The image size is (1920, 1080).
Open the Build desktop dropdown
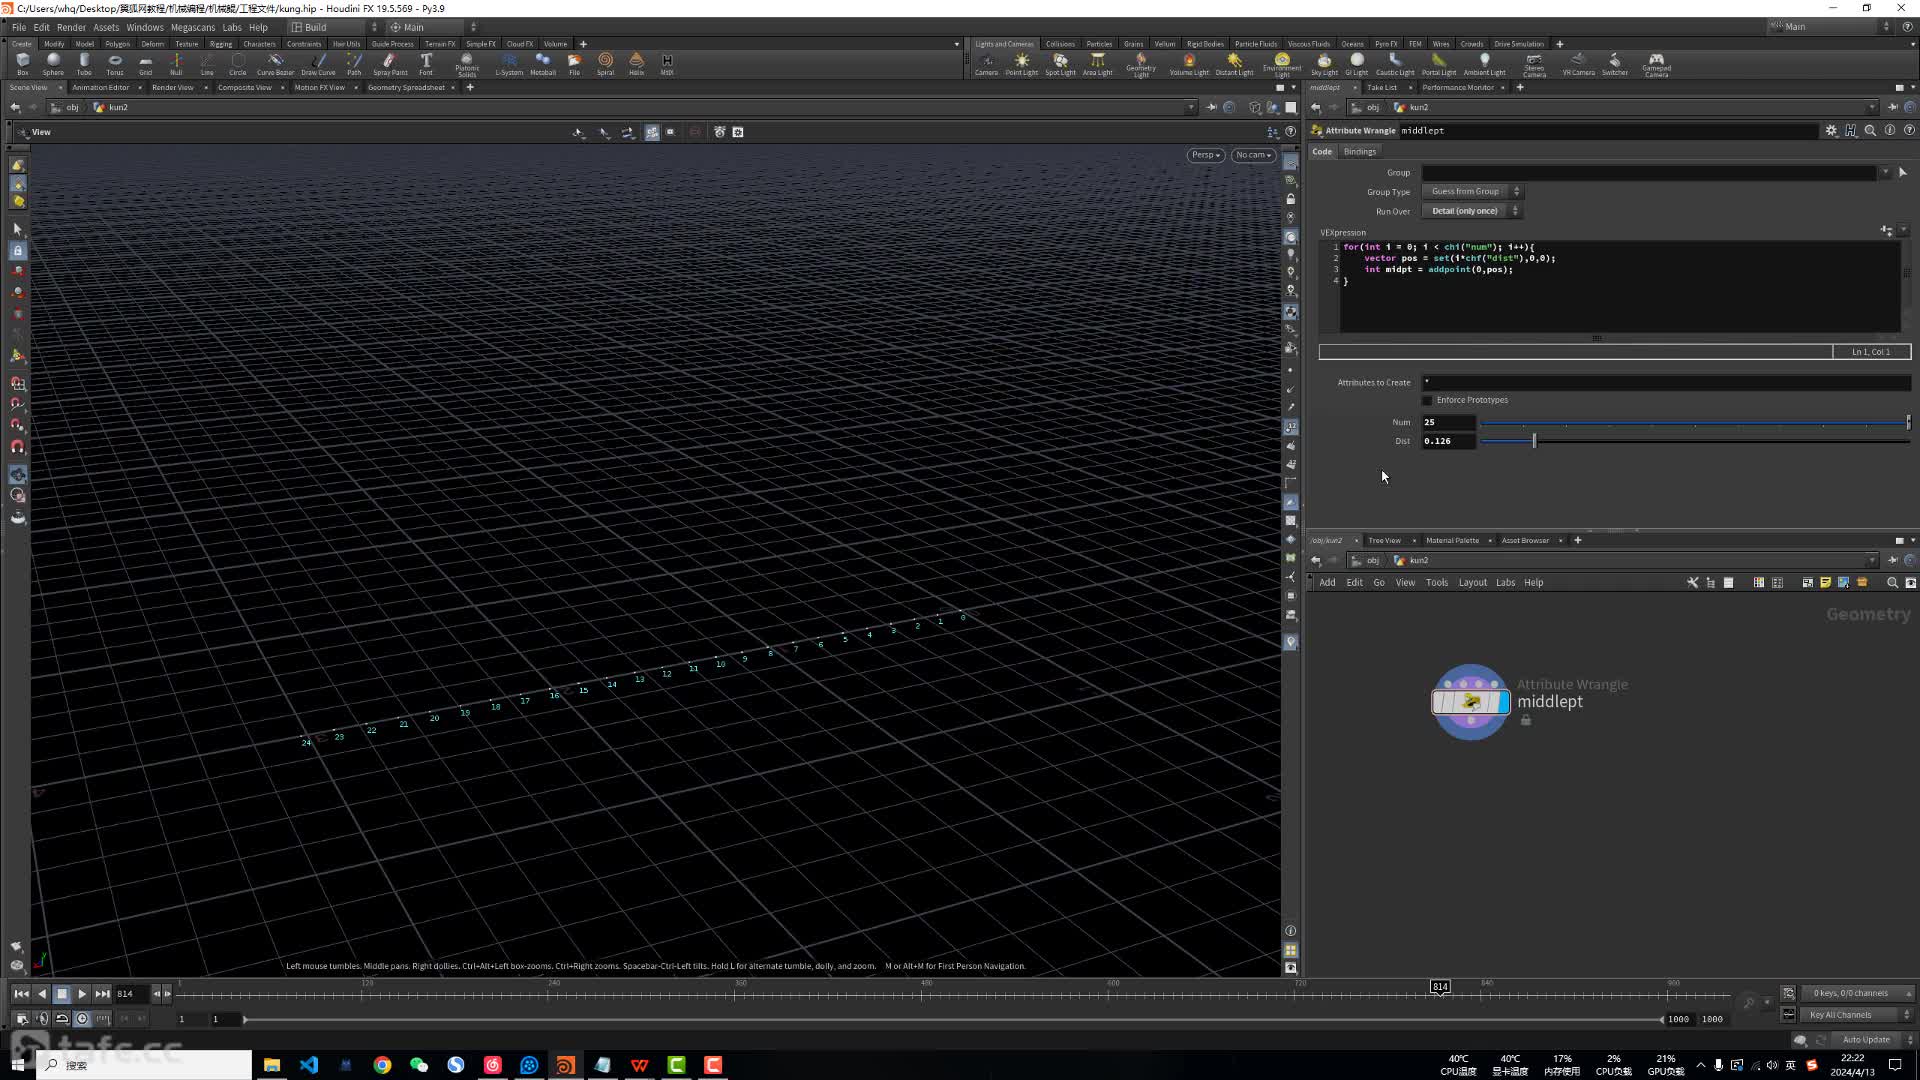(334, 27)
